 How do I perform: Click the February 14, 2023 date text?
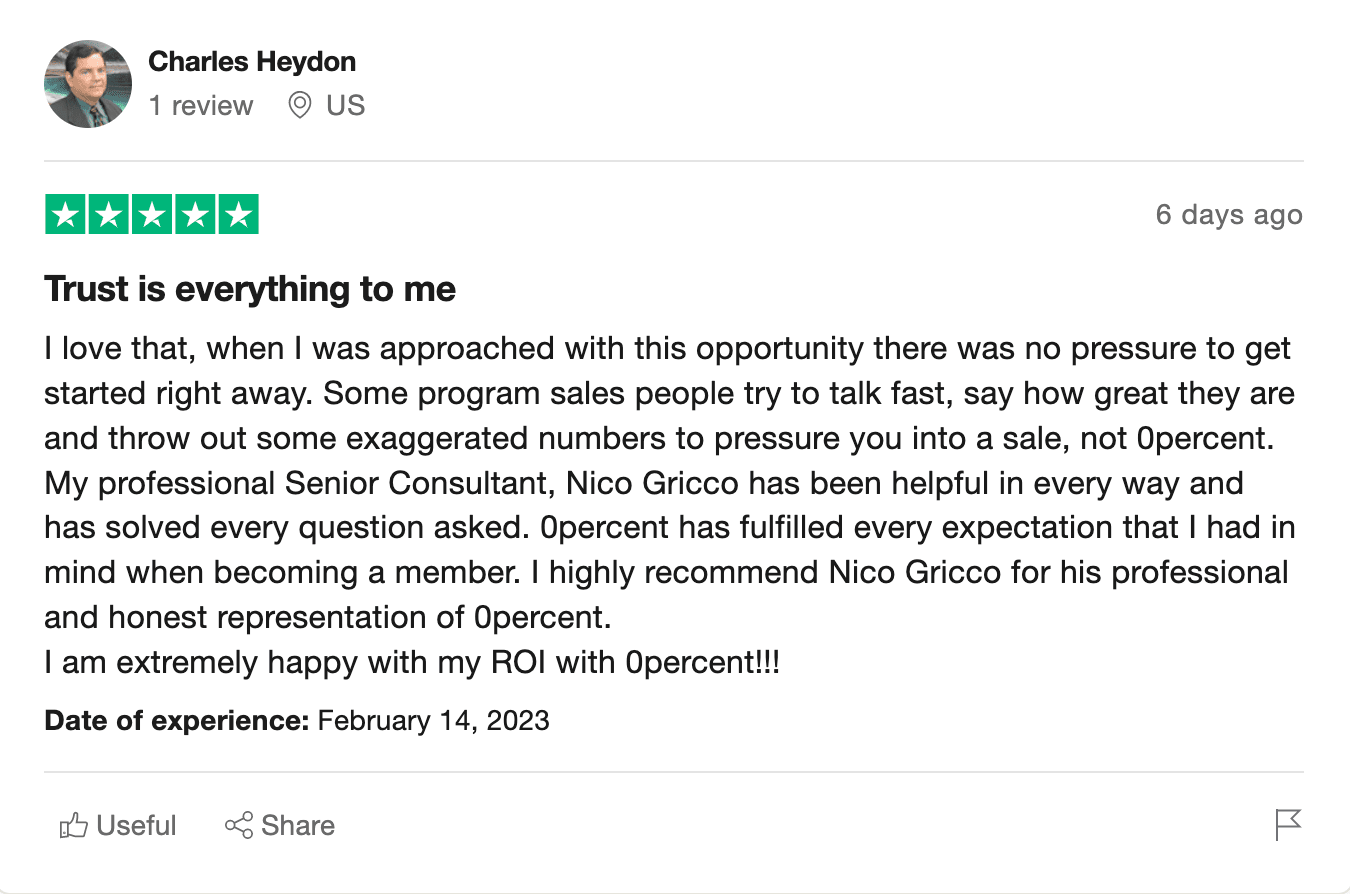(x=434, y=720)
